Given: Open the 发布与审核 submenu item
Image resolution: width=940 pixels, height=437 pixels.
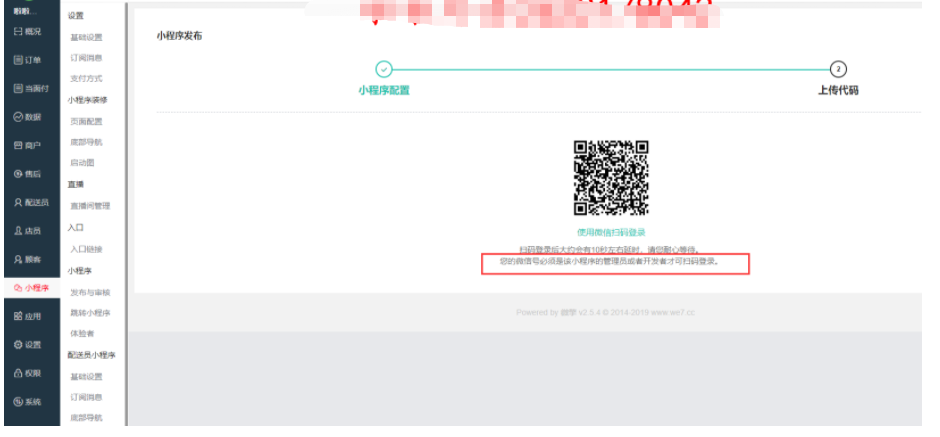Looking at the screenshot, I should click(91, 293).
